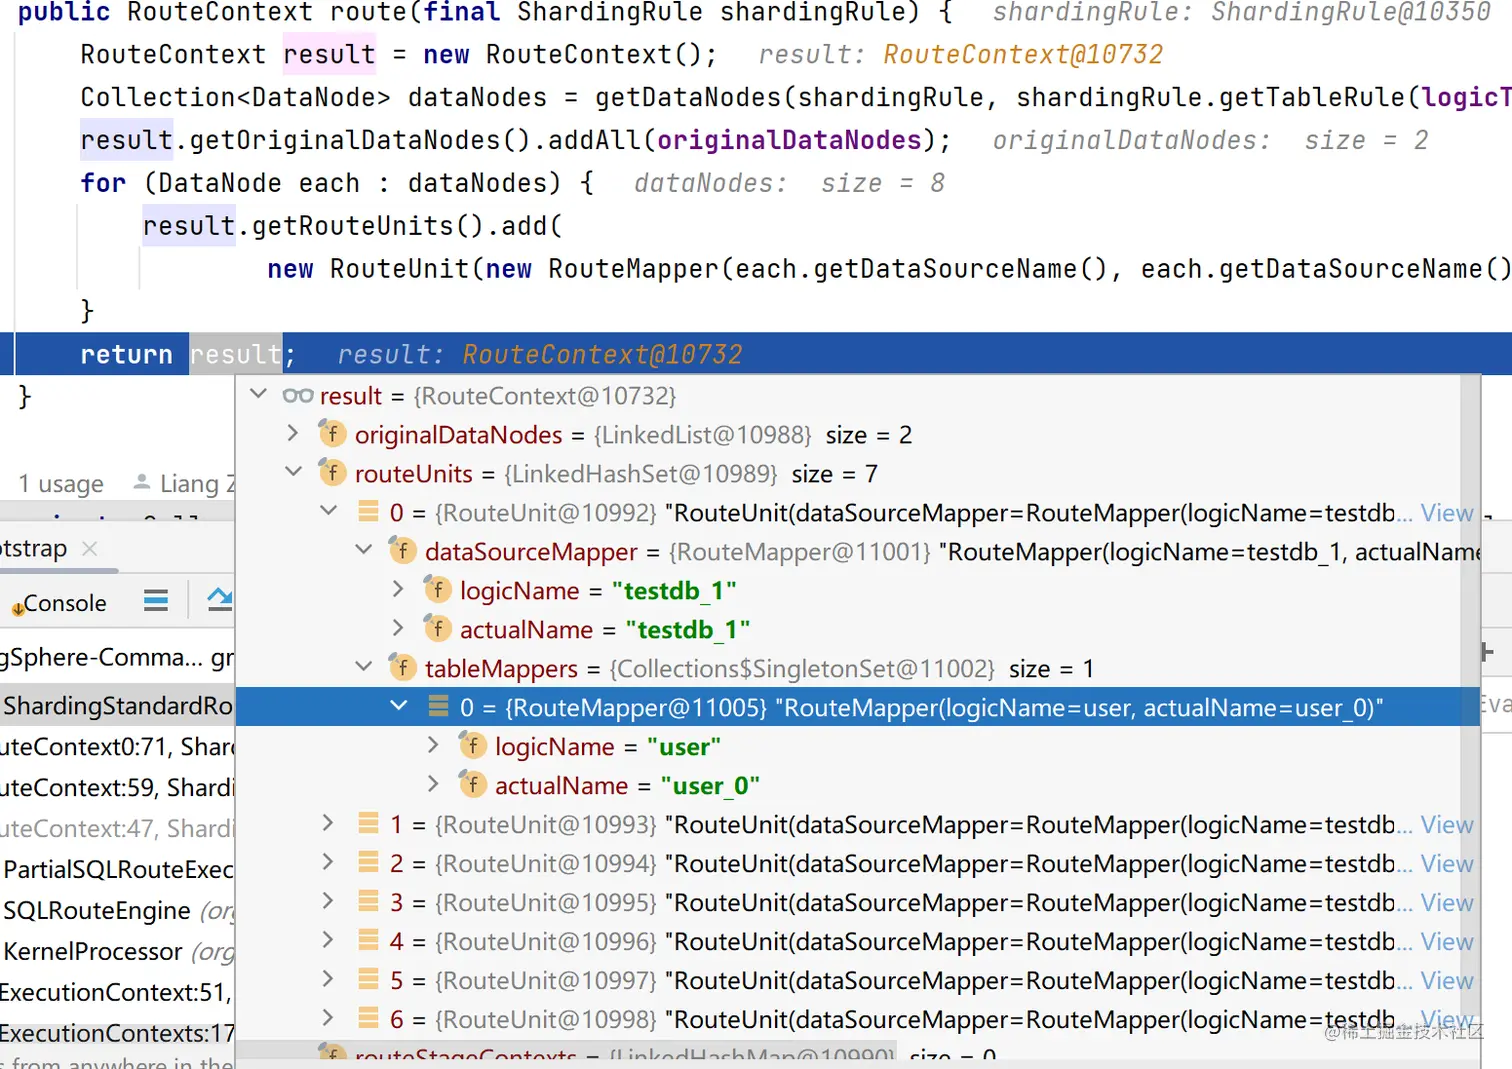Open View link for RouteUnit@10996
Screen dimensions: 1512x1069
(1447, 941)
